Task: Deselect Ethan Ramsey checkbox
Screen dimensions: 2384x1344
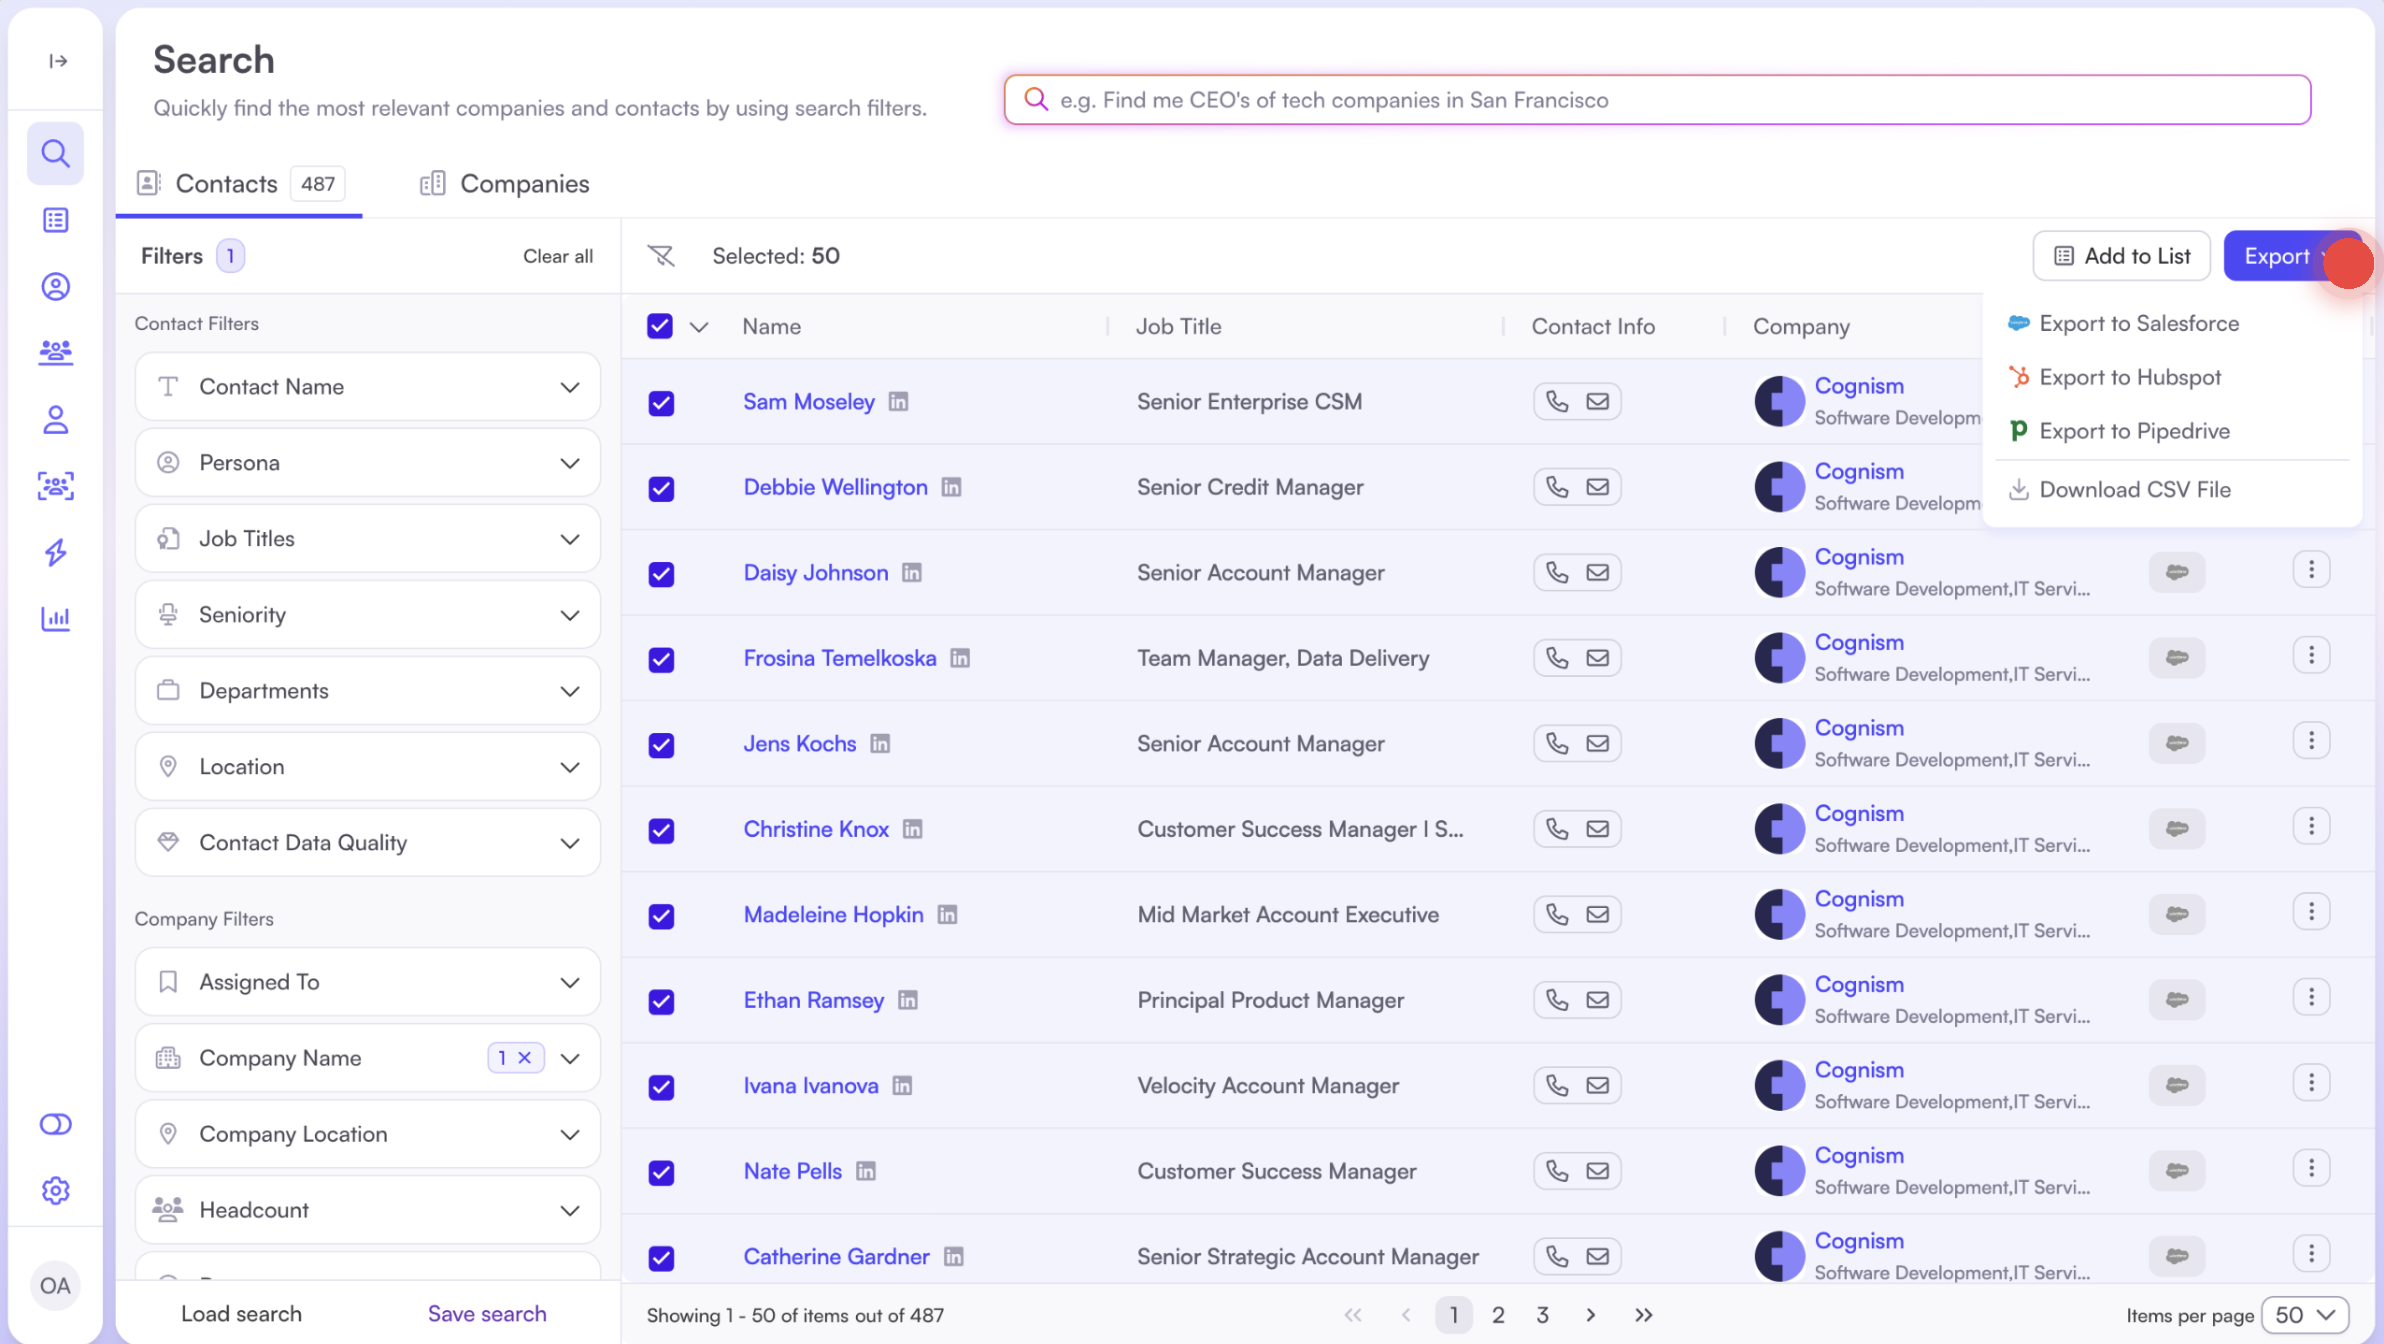Action: pos(661,1001)
